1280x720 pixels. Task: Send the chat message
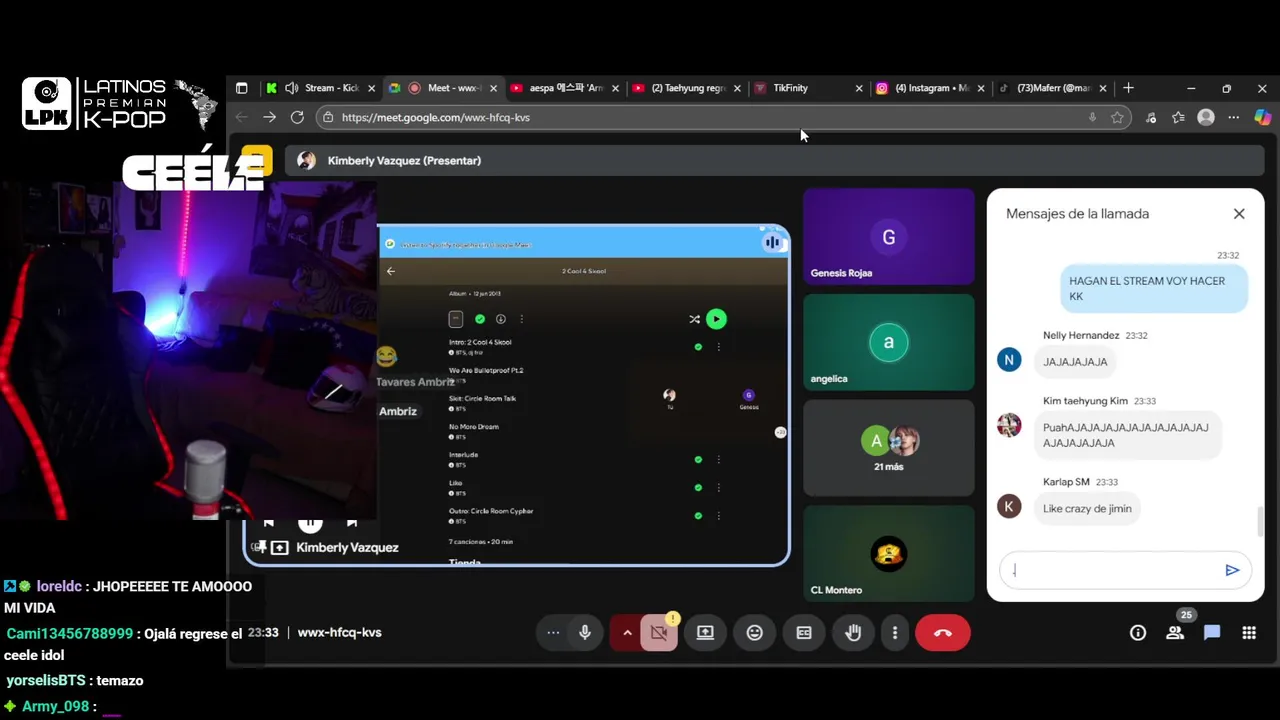(1232, 570)
